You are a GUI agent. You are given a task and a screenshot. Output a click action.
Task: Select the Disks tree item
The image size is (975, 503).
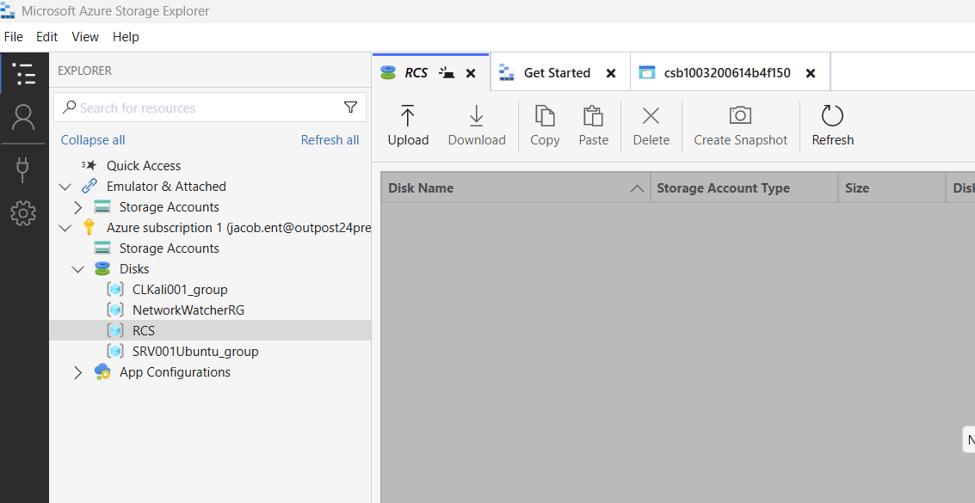(x=134, y=269)
